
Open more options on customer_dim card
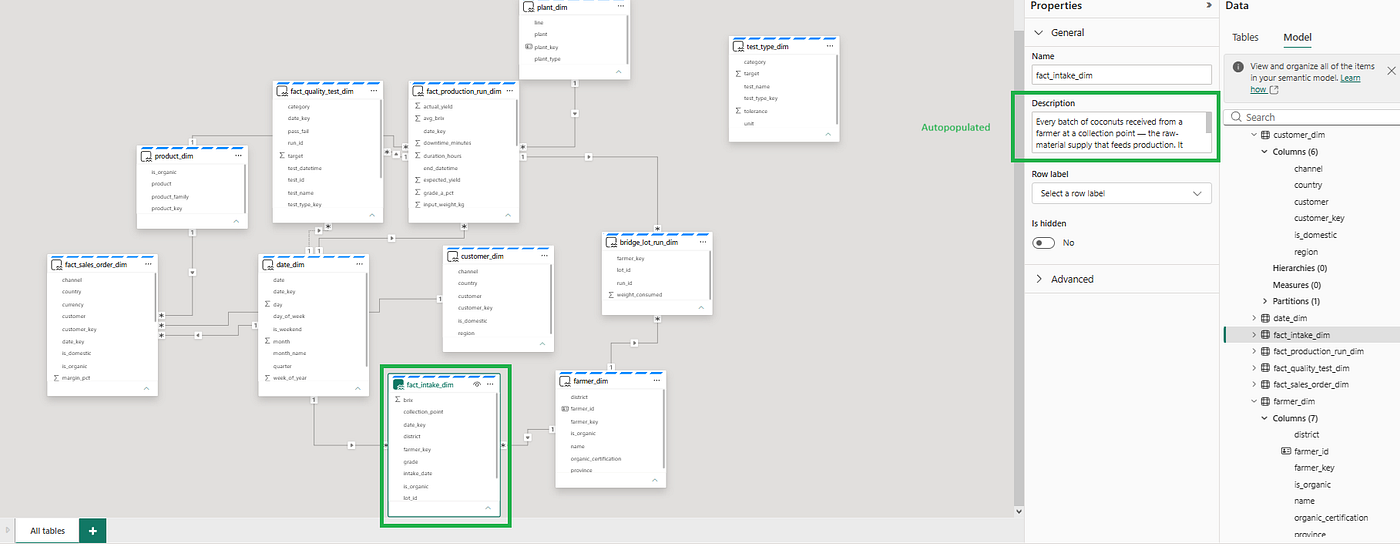(544, 256)
